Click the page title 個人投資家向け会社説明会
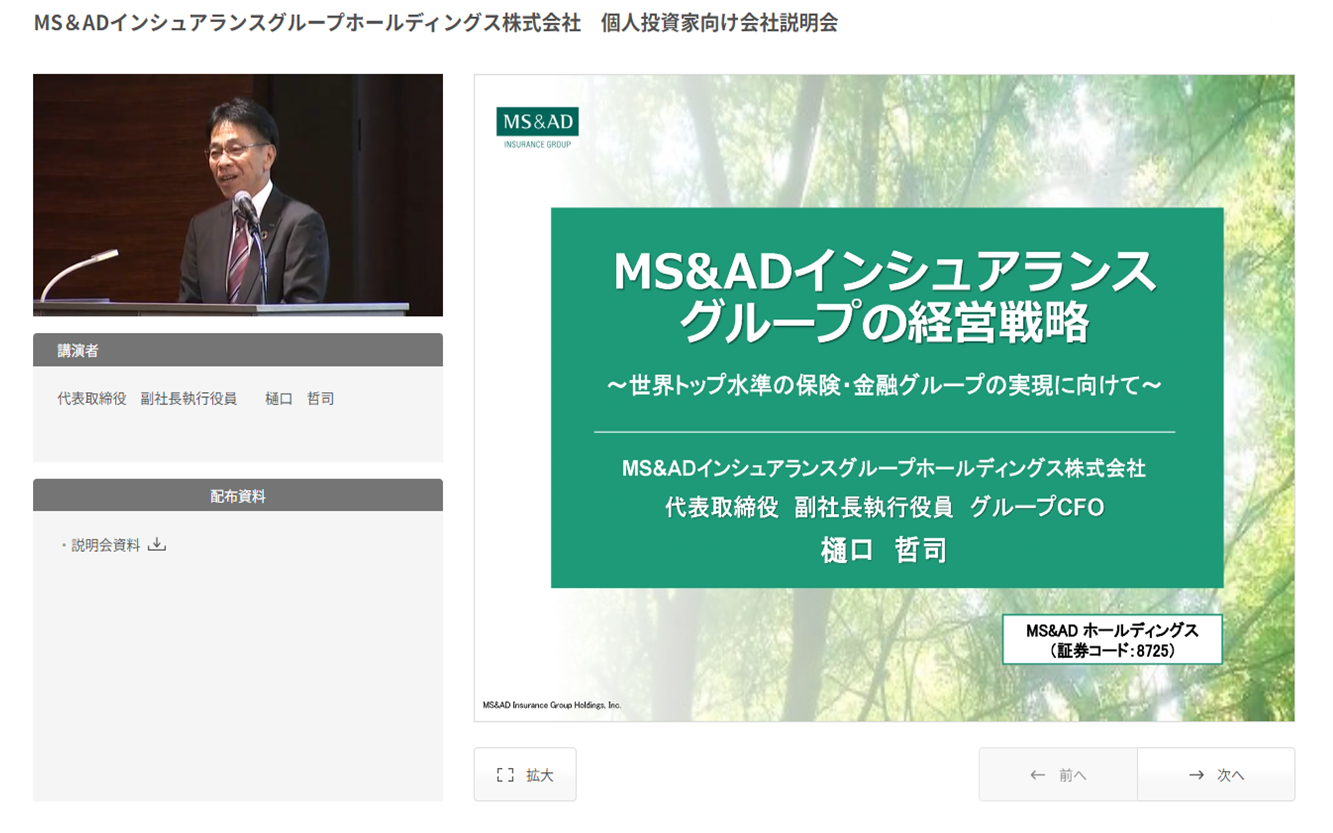1333x833 pixels. [719, 22]
